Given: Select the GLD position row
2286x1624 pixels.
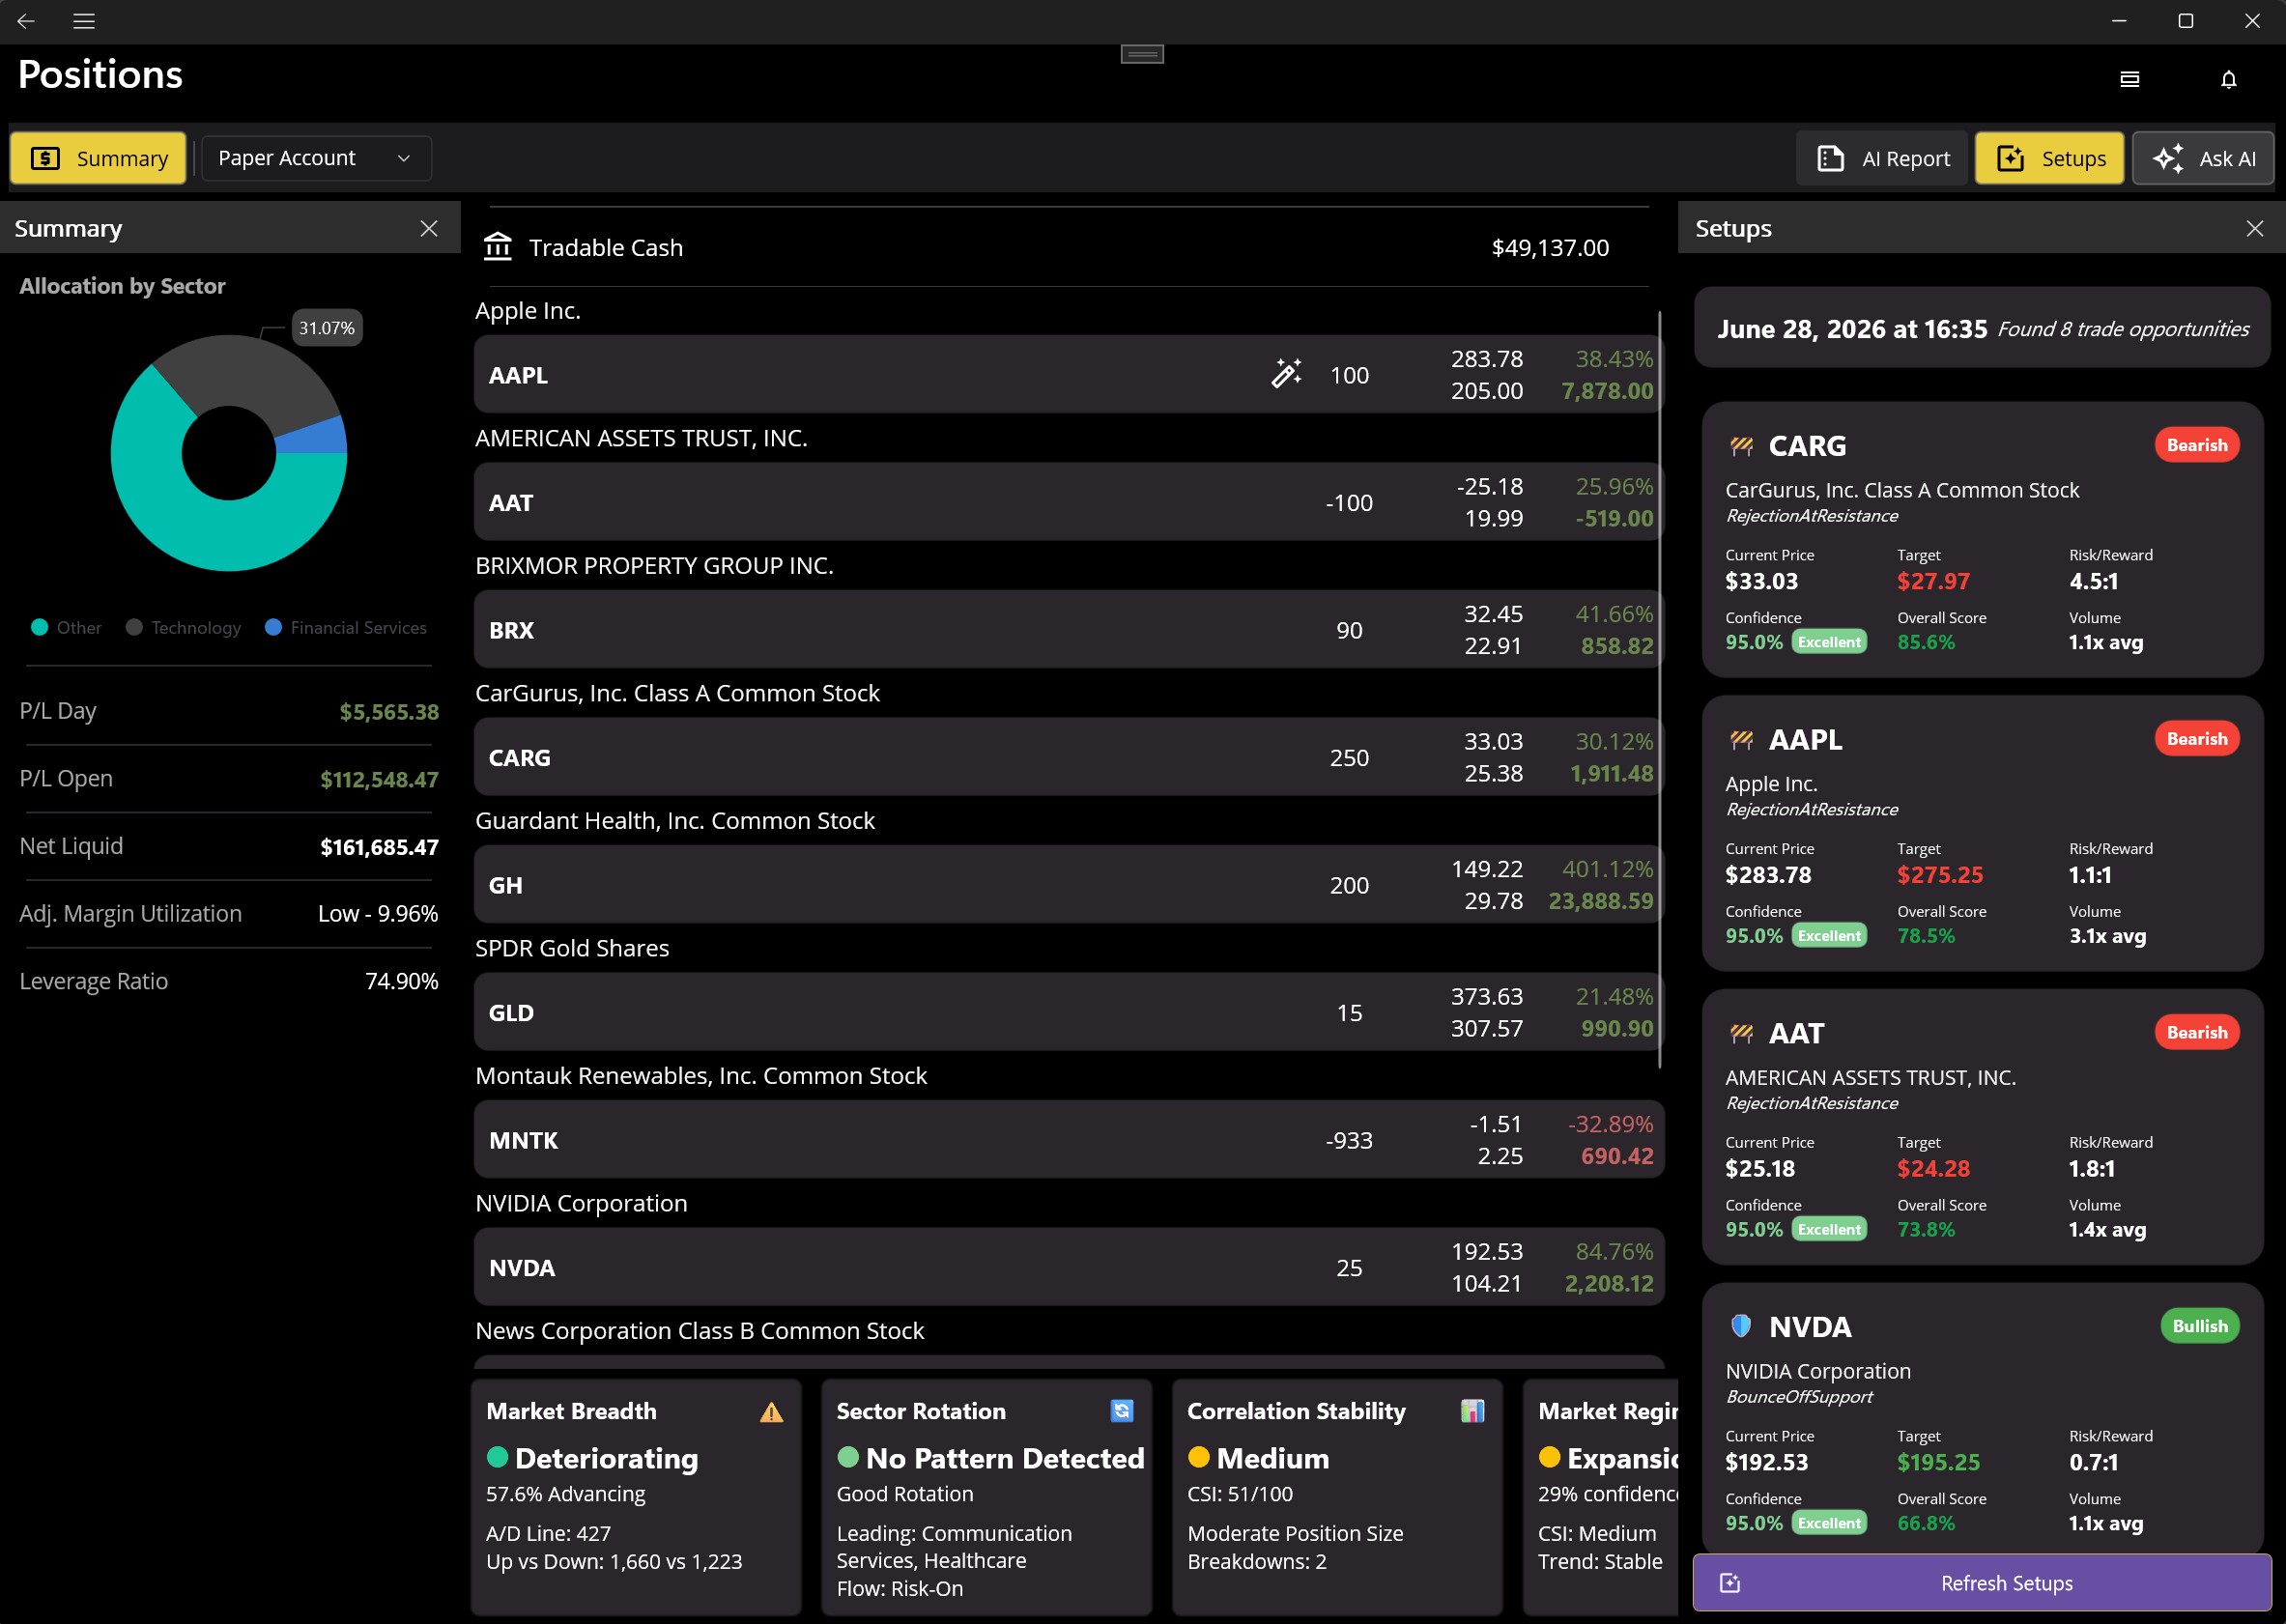Looking at the screenshot, I should [x=1069, y=1012].
